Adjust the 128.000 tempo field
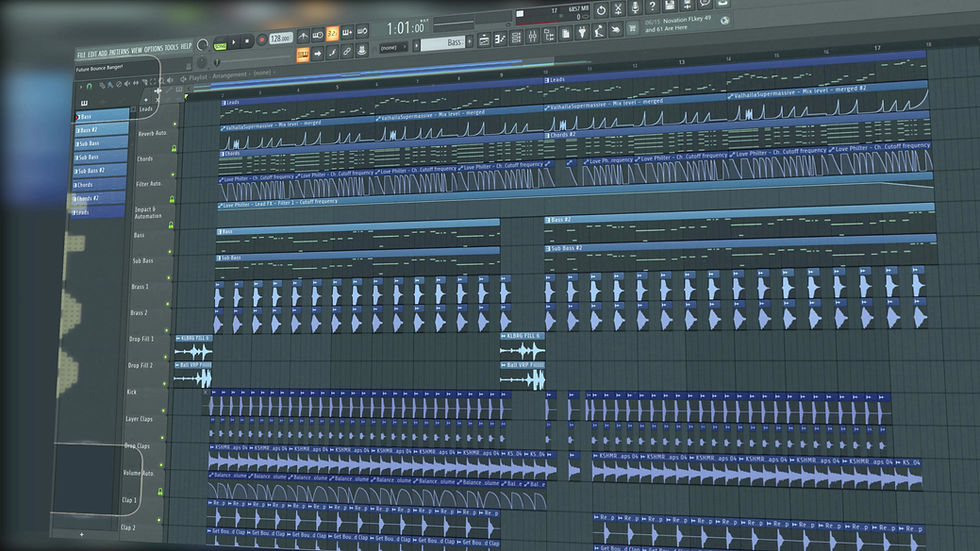 281,38
